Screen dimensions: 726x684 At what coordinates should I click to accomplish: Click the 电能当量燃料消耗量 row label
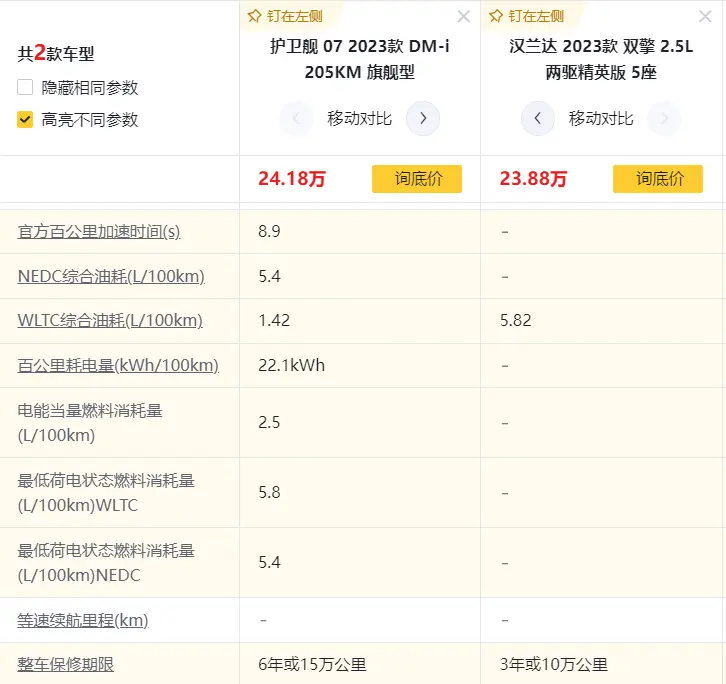click(90, 423)
